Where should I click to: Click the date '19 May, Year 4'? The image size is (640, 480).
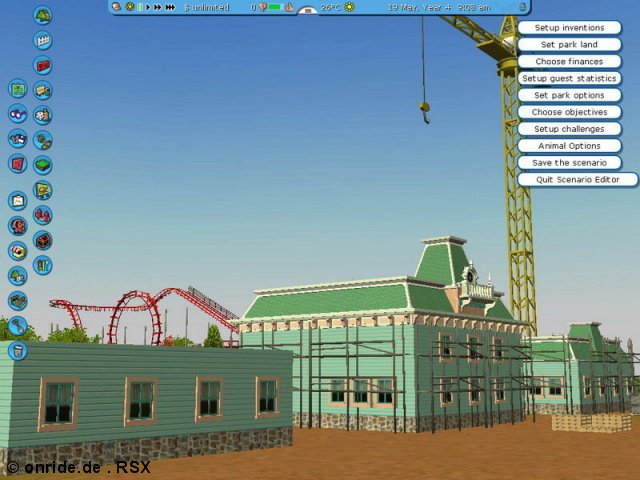click(x=419, y=7)
